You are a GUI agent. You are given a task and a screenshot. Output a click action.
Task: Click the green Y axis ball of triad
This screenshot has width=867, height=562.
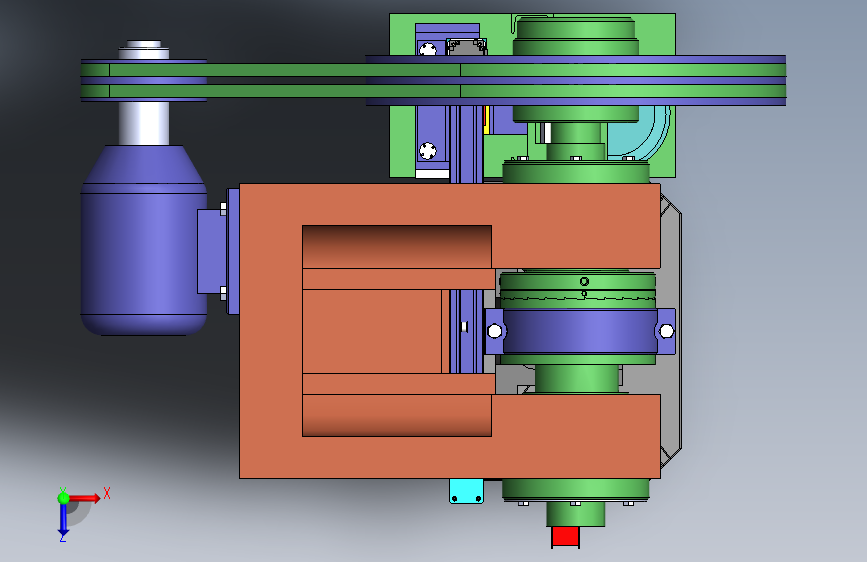pyautogui.click(x=63, y=498)
